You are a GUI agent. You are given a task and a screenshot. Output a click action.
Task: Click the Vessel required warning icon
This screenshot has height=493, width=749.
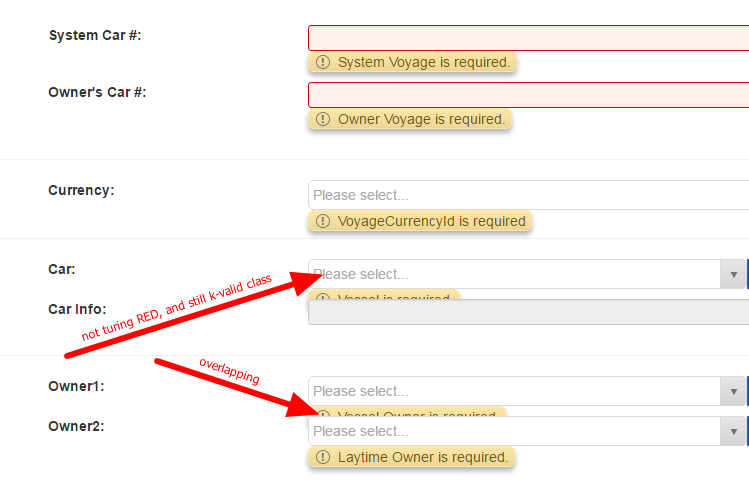(322, 297)
